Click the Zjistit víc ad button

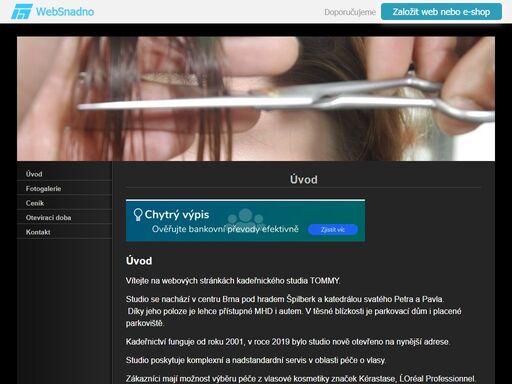pyautogui.click(x=333, y=229)
